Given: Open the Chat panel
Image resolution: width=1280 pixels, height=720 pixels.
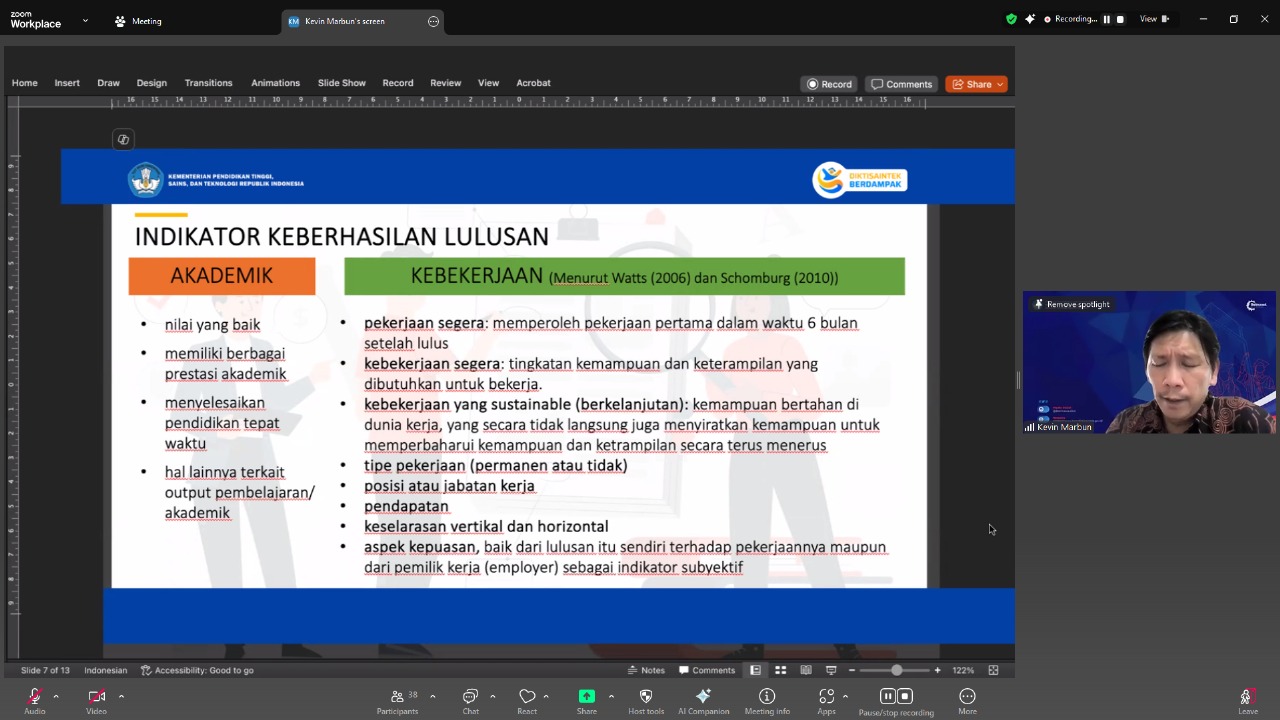Looking at the screenshot, I should coord(470,697).
